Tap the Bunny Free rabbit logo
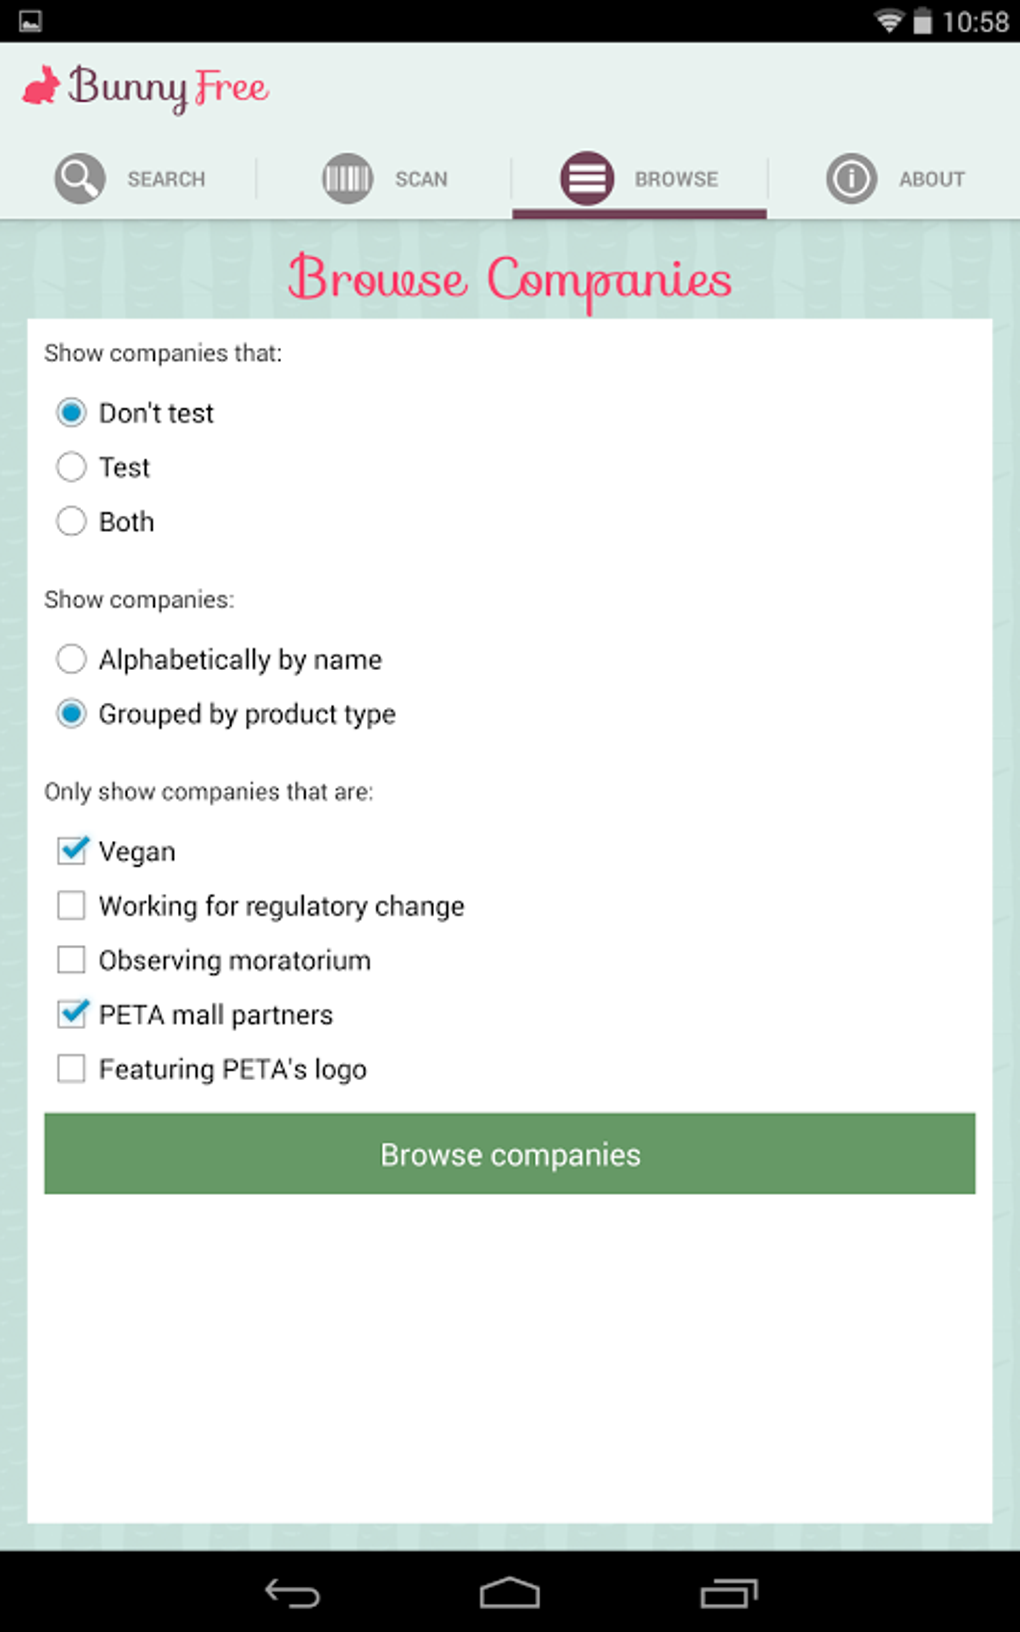Screen dimensions: 1020x1632 (x=41, y=87)
